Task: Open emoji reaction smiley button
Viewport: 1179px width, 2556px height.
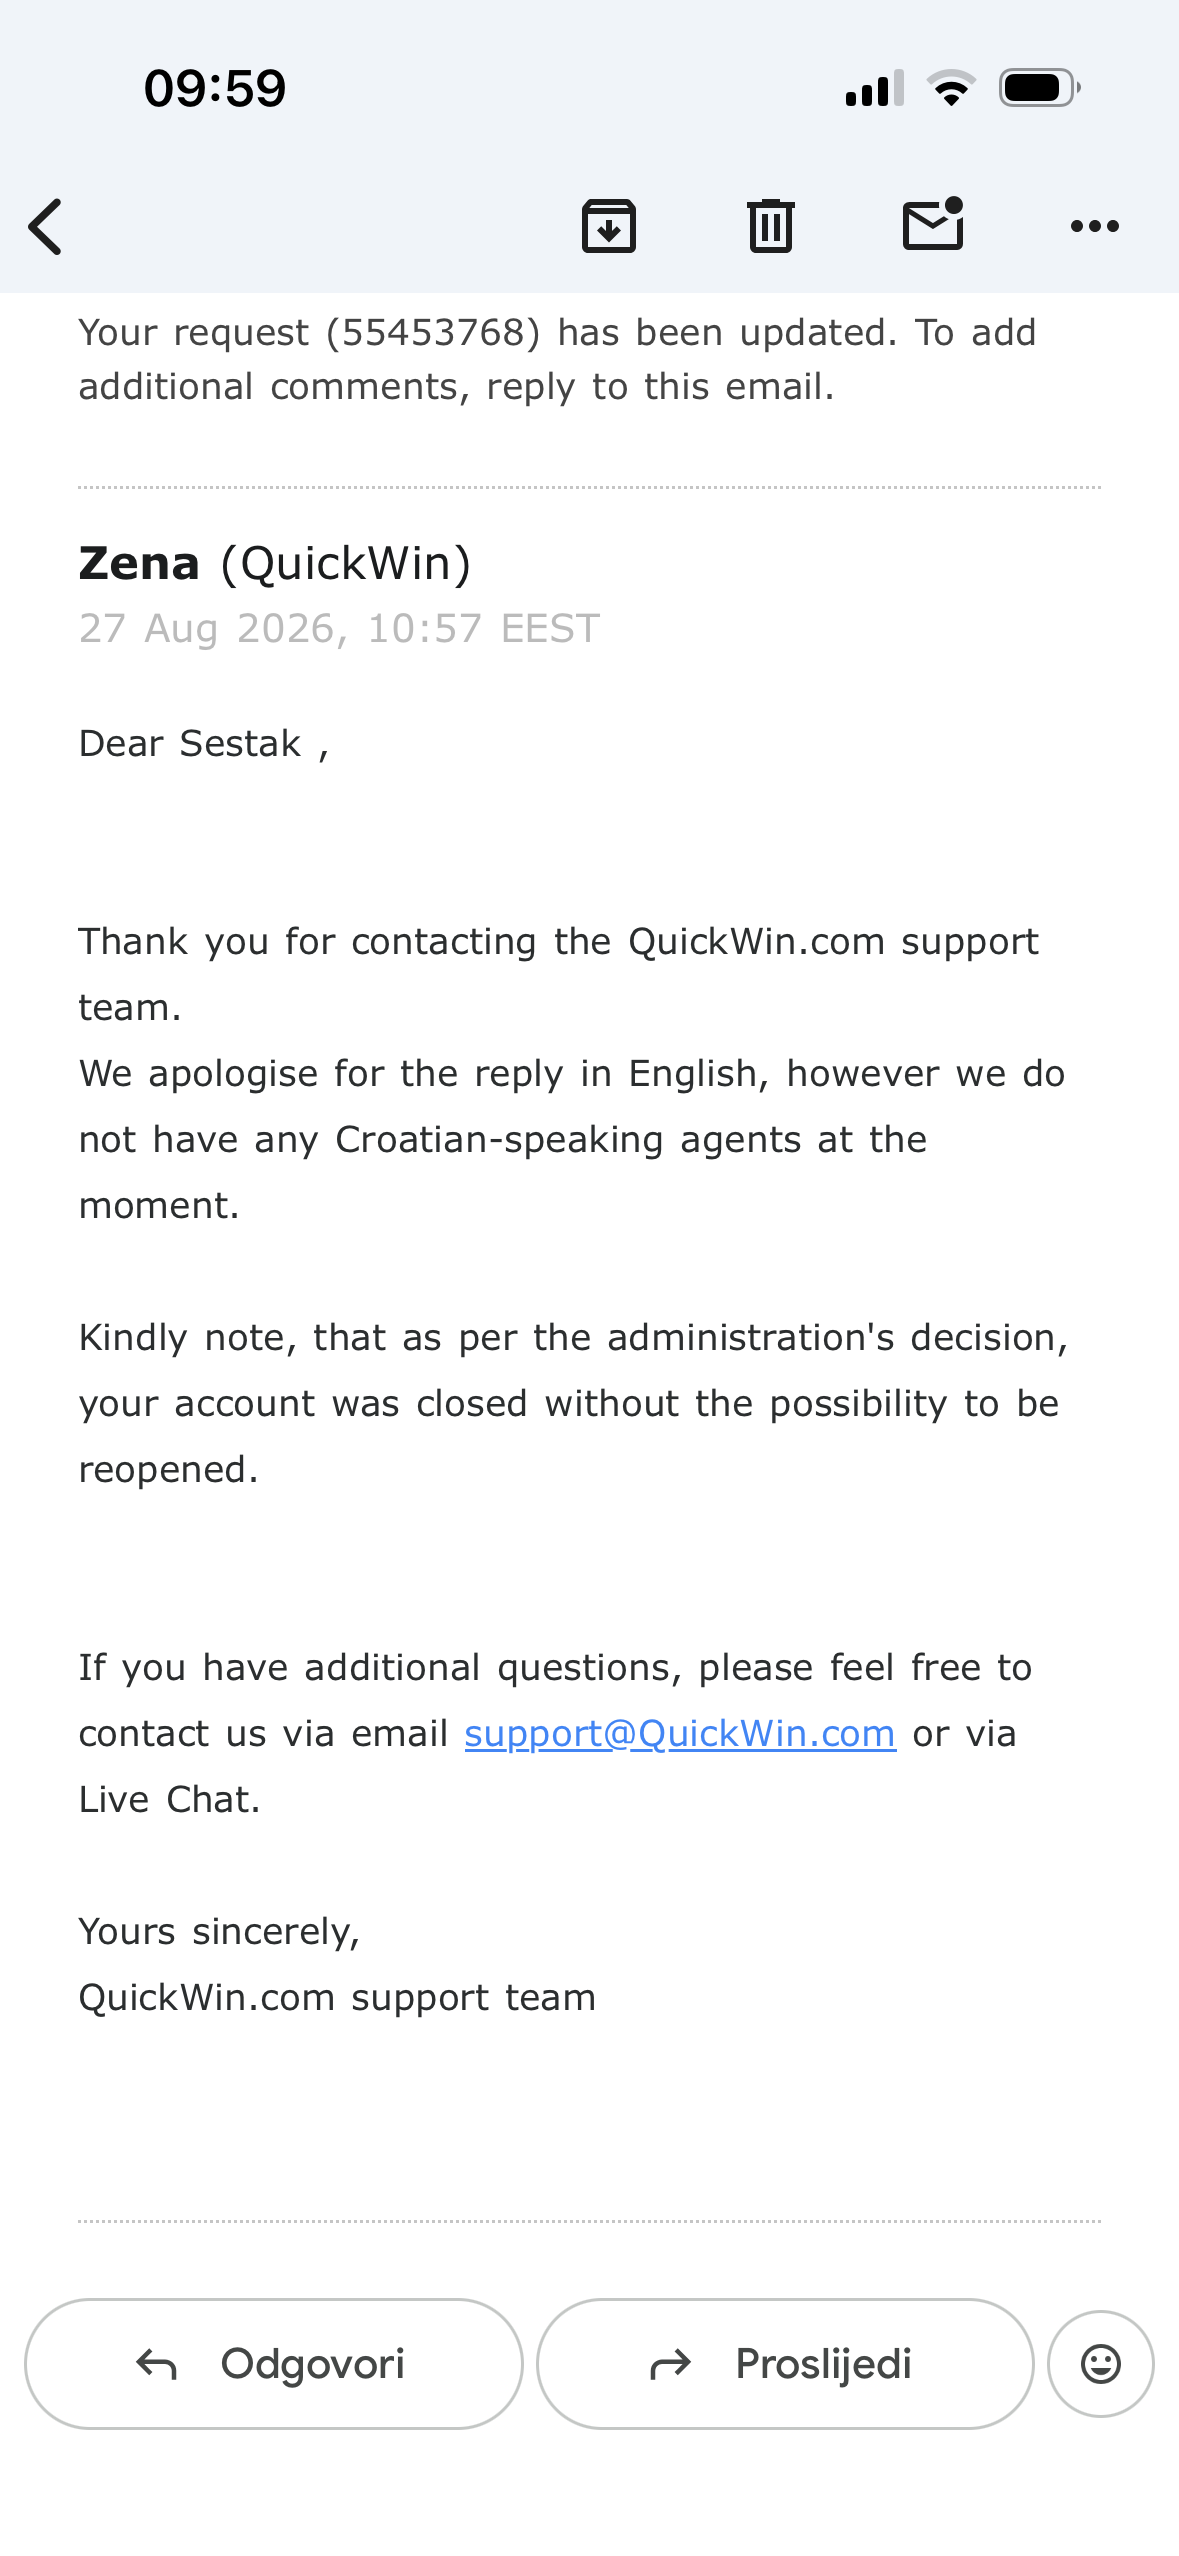Action: coord(1101,2364)
